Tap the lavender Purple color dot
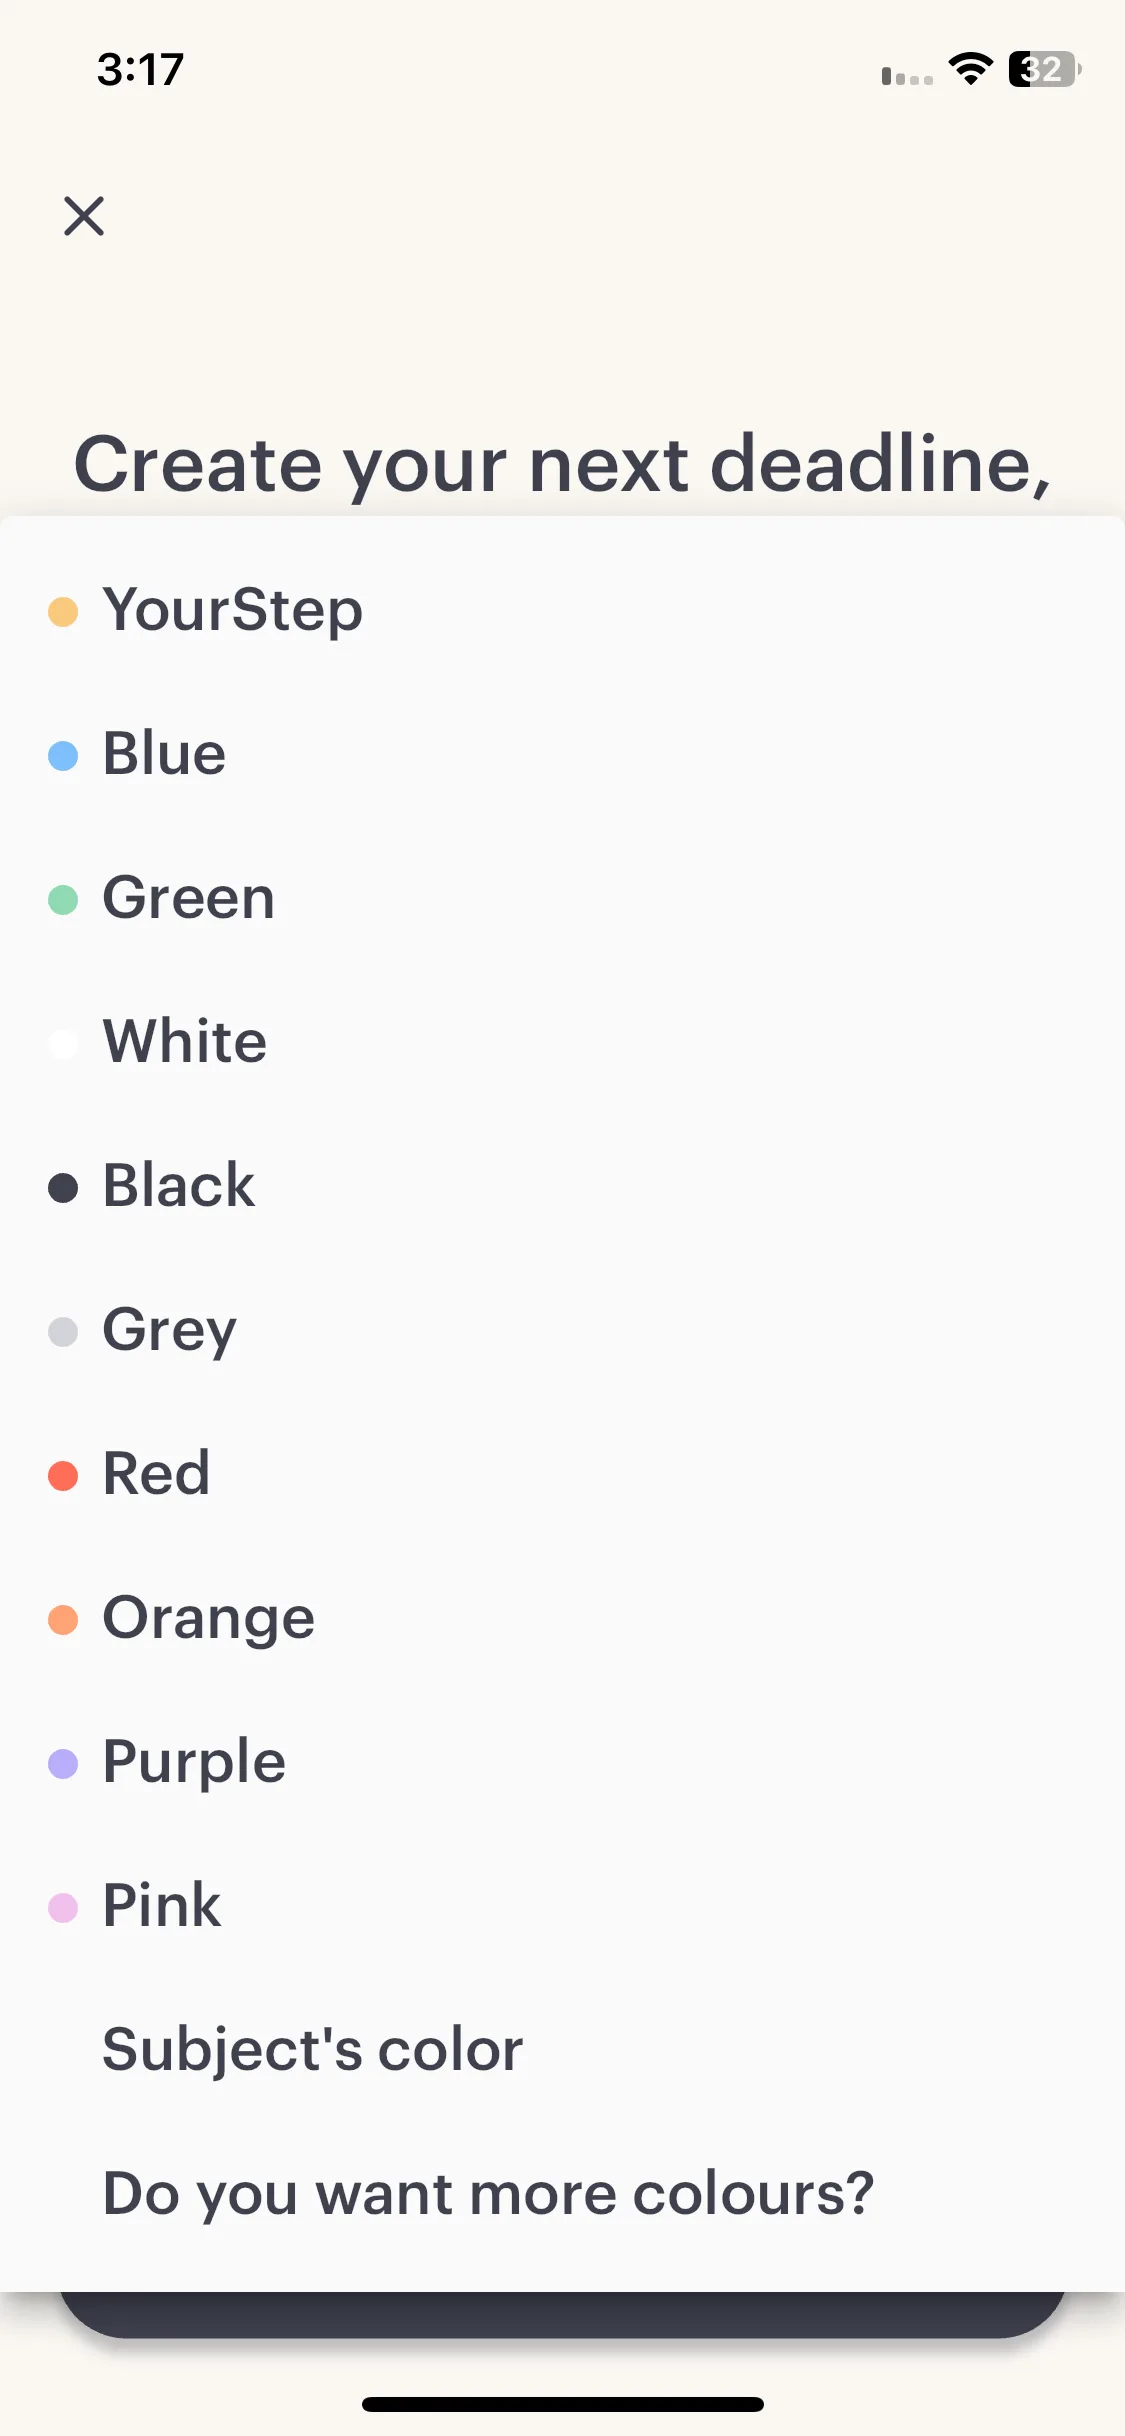The height and width of the screenshot is (2436, 1125). [x=63, y=1764]
